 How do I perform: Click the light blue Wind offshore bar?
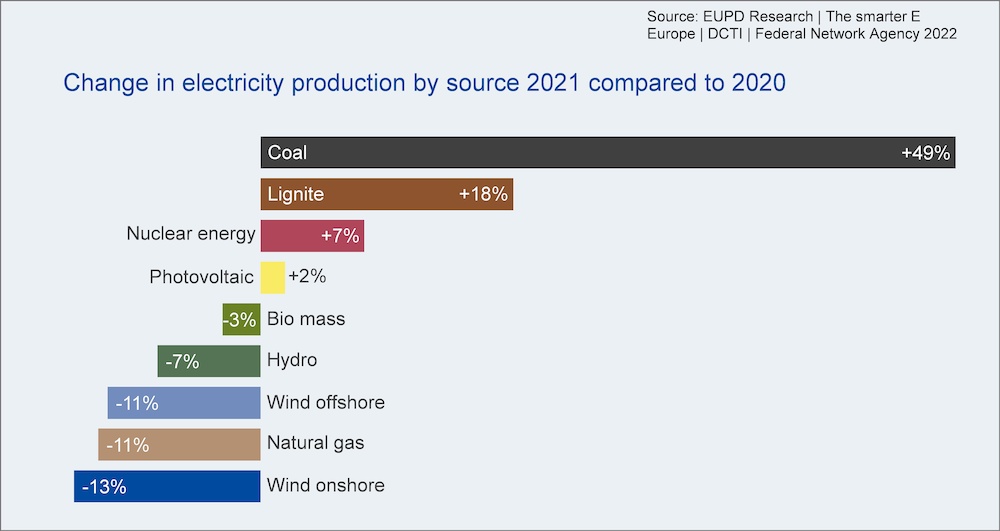coord(184,403)
